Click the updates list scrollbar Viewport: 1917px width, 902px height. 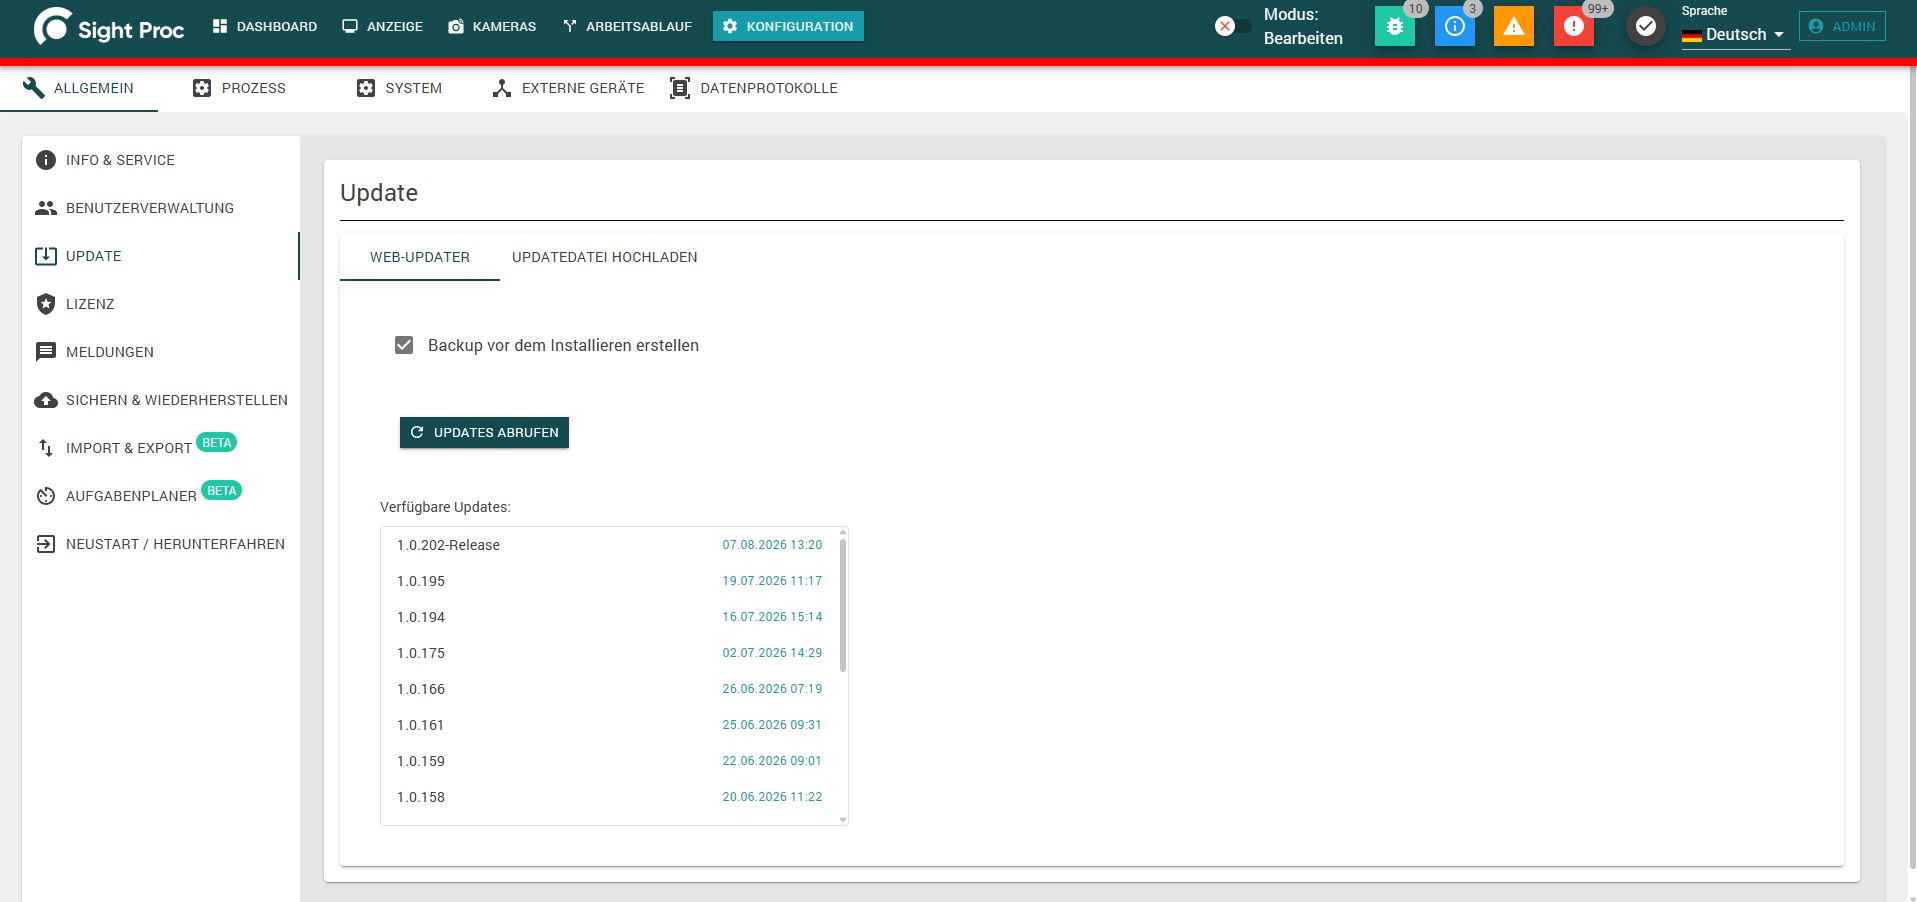(843, 606)
